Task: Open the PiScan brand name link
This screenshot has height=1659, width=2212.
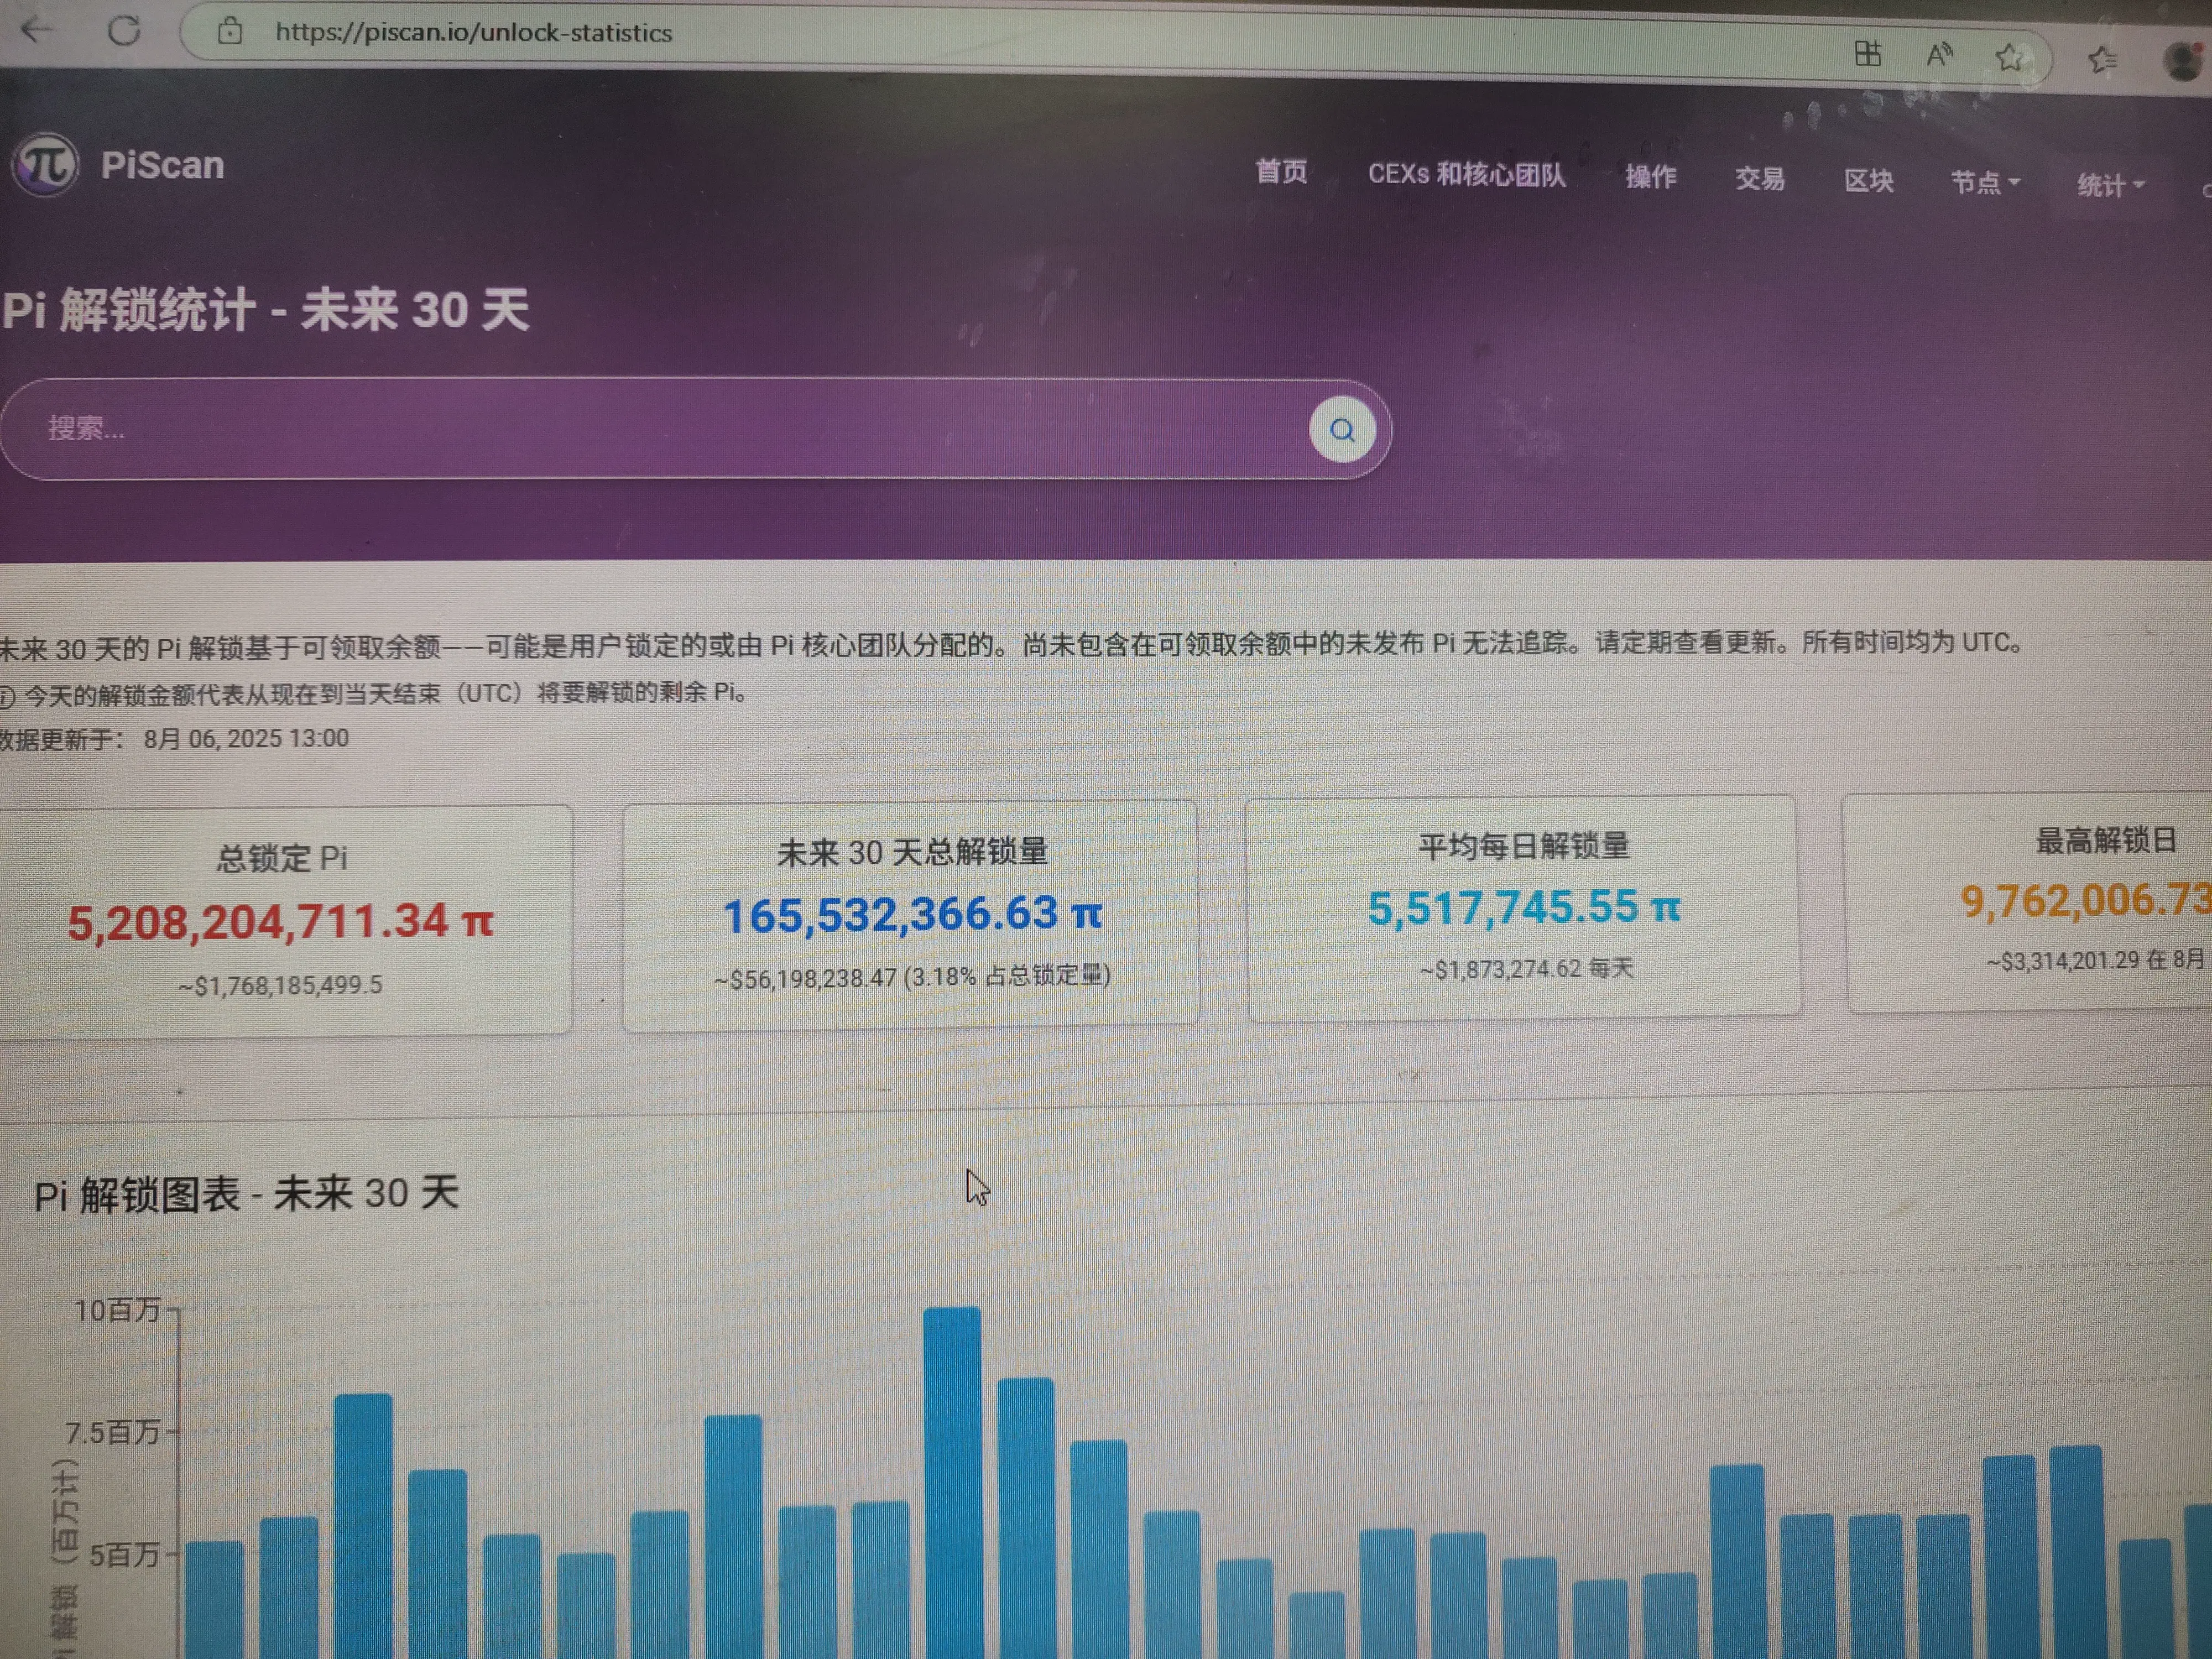Action: click(162, 165)
